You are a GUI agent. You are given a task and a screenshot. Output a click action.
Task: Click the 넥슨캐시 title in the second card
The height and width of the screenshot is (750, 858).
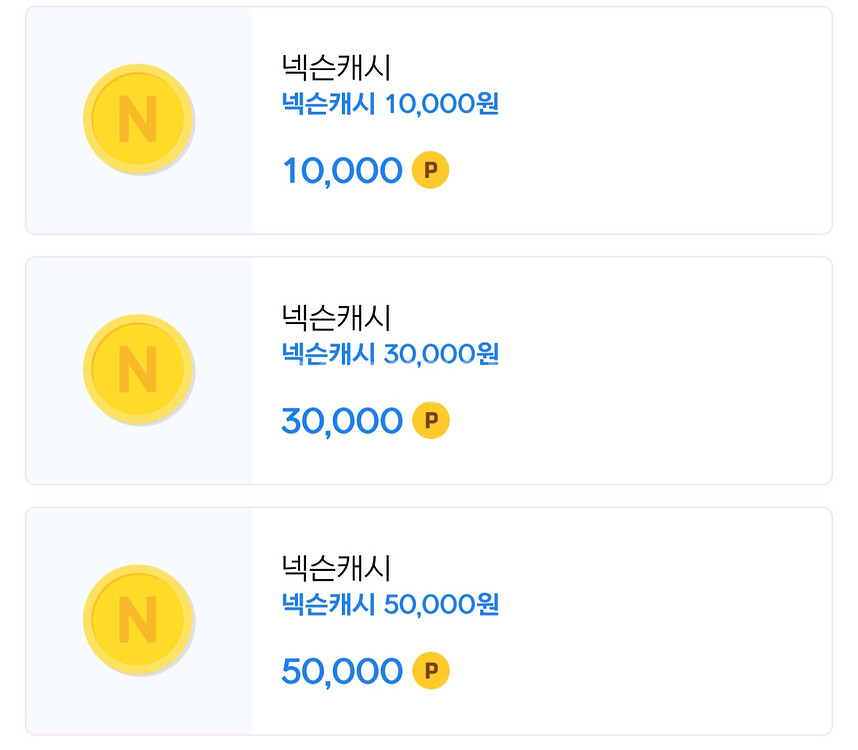click(337, 318)
